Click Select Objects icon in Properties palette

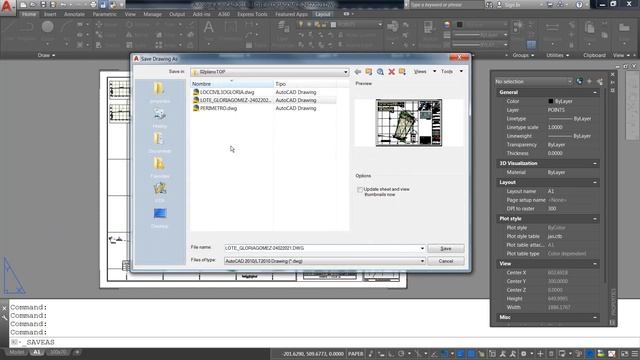point(589,82)
